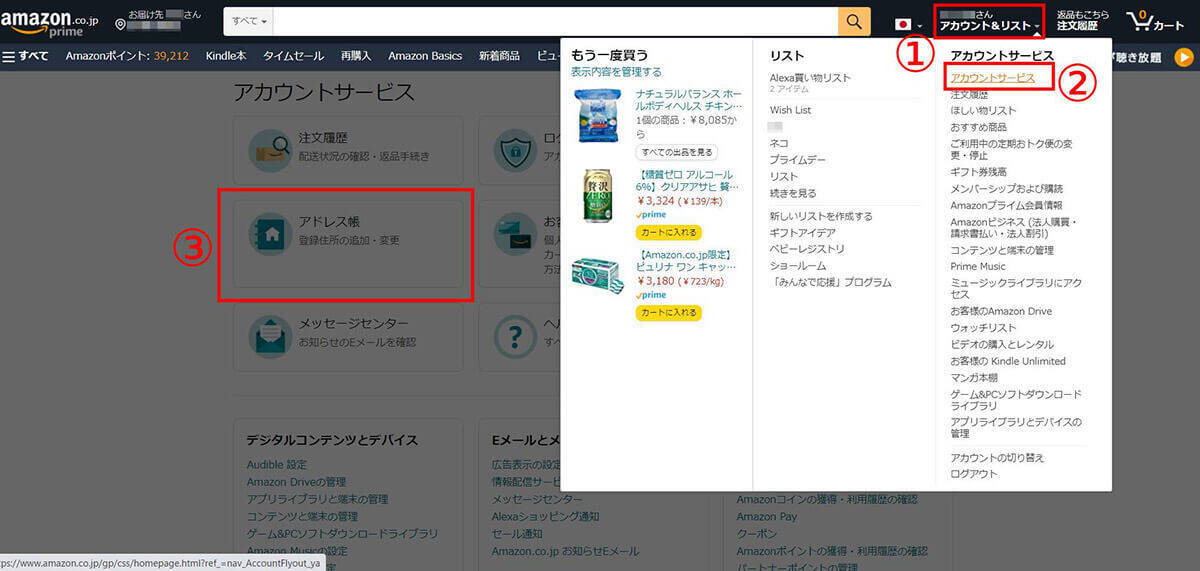This screenshot has height=571, width=1200.
Task: Select アカウントの切り替え
Action: [x=997, y=457]
